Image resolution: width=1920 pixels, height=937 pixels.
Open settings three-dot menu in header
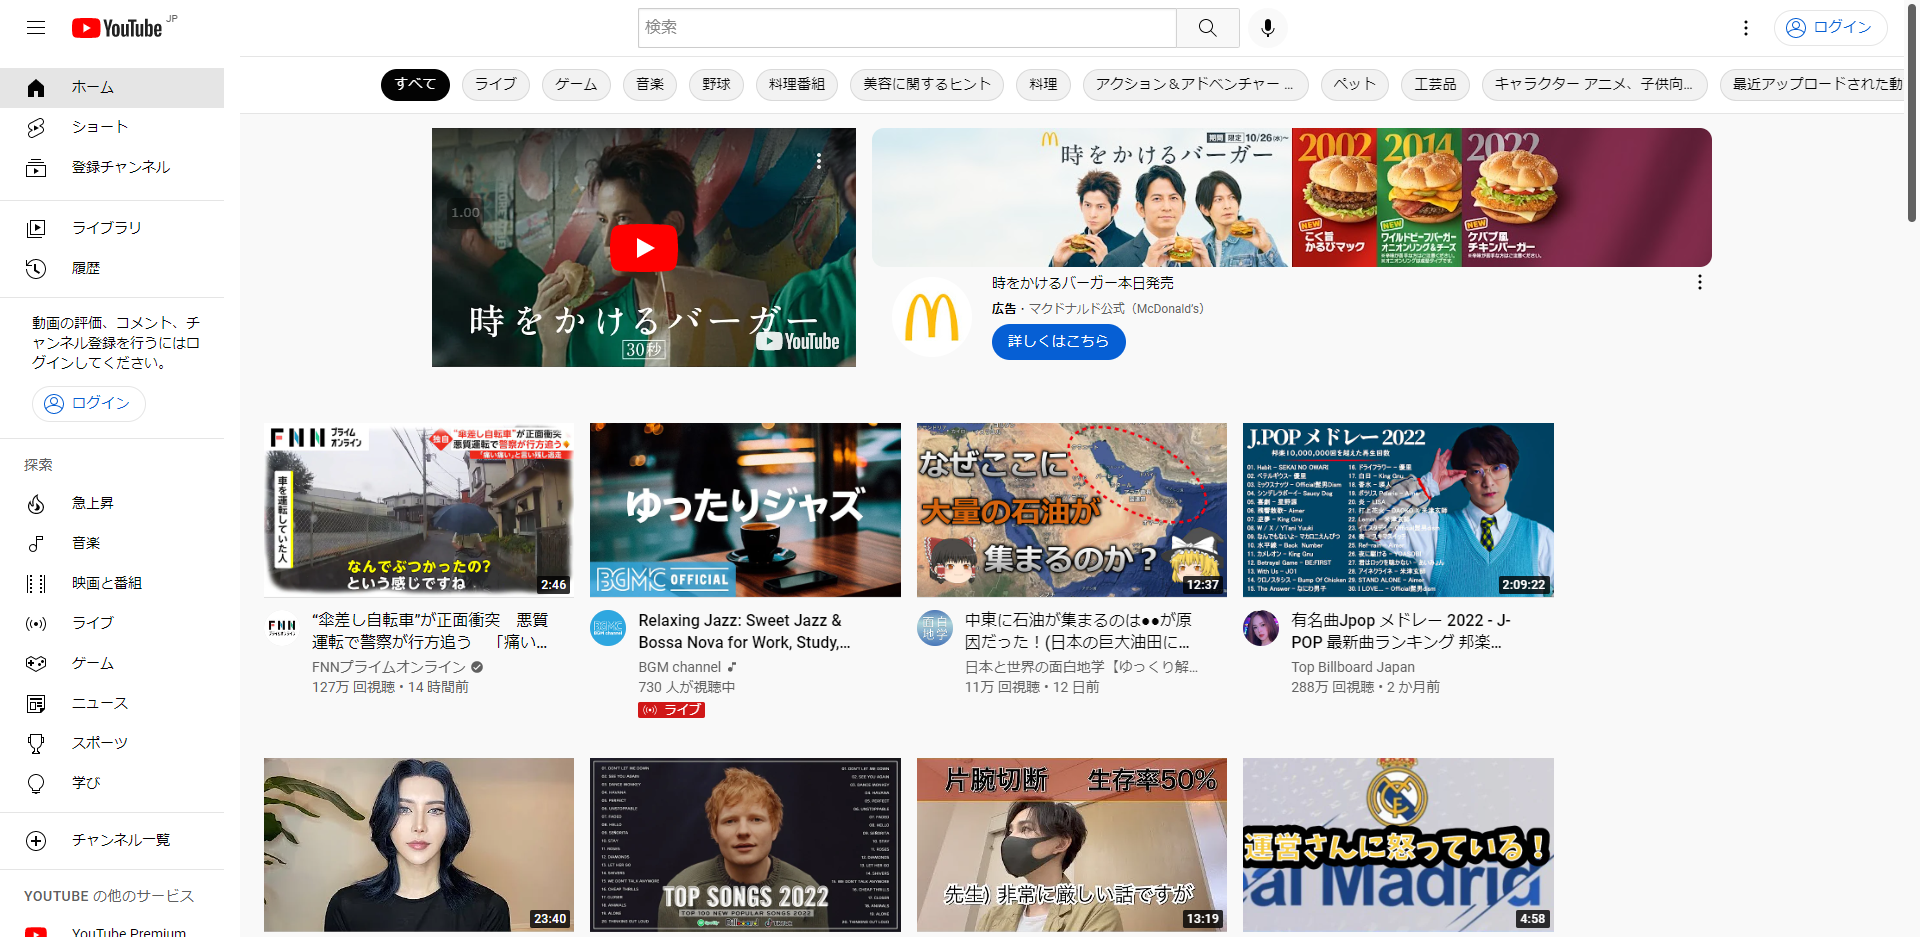[x=1746, y=28]
